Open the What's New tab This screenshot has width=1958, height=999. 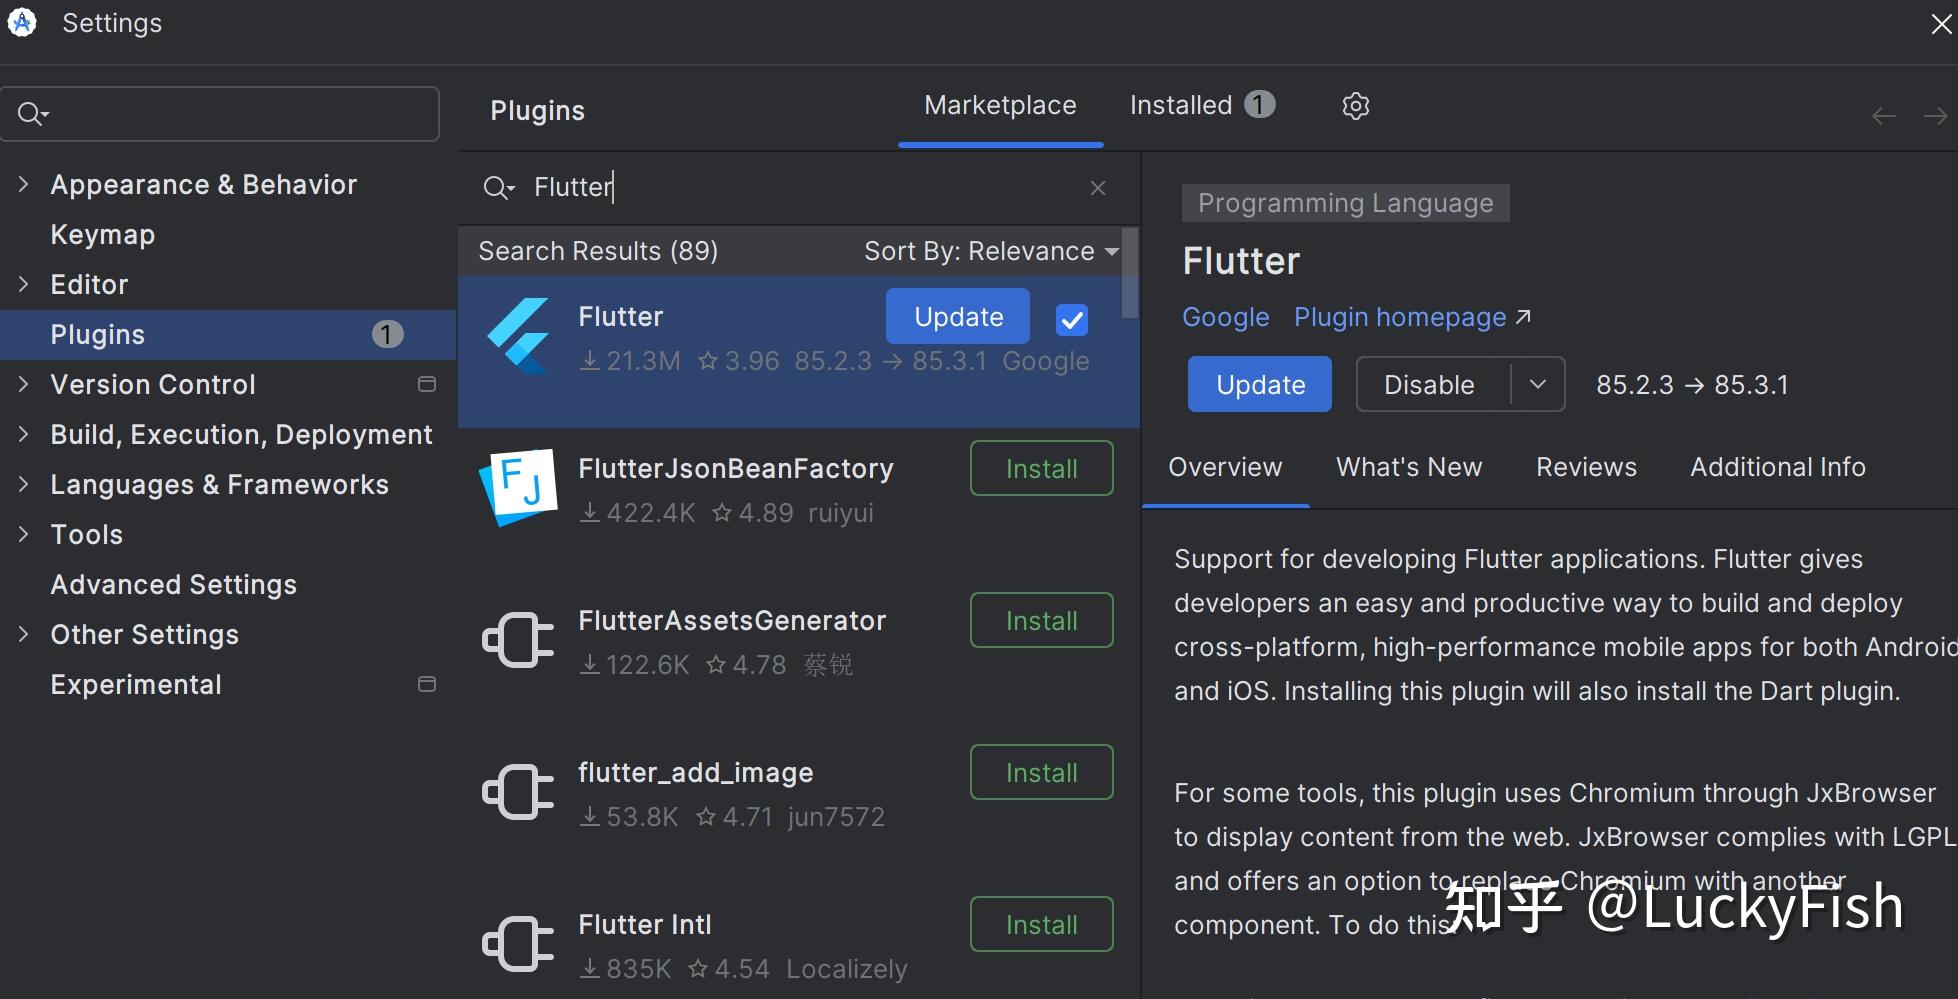coord(1408,467)
